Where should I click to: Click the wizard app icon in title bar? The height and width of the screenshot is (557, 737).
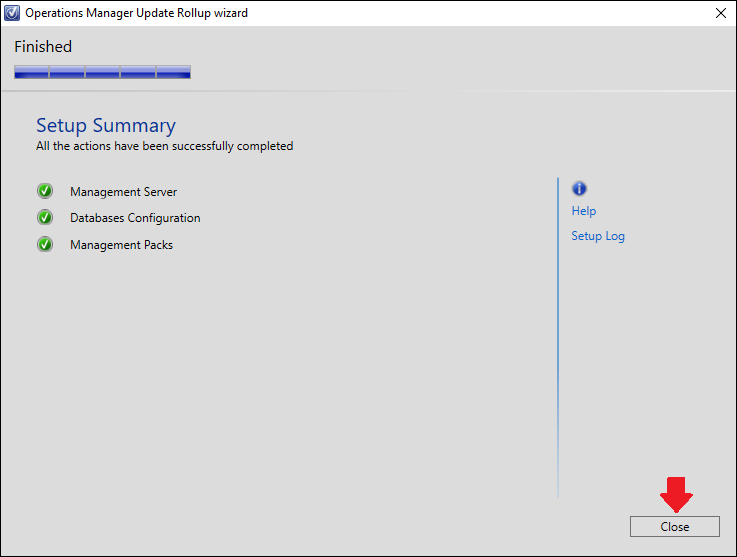(x=12, y=13)
